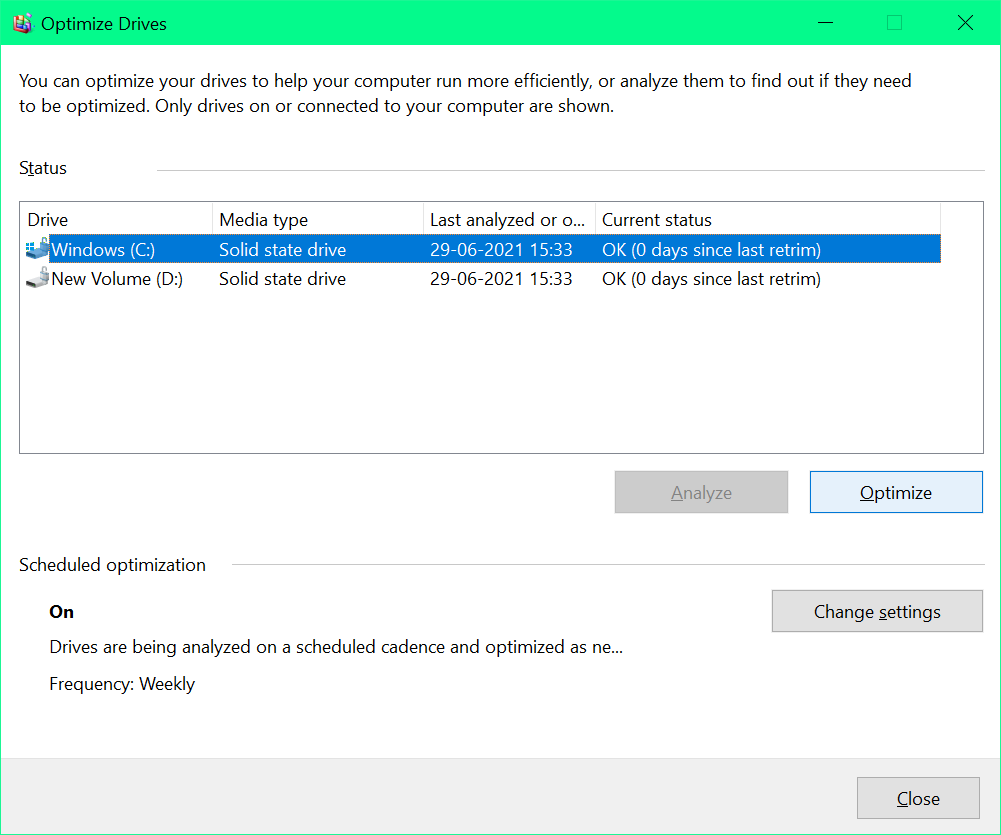Viewport: 1001px width, 835px height.
Task: Close the dialog with the Close button
Action: 918,798
